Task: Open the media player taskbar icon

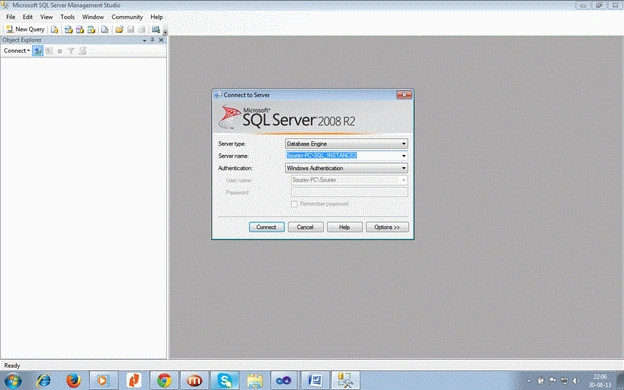Action: 103,381
